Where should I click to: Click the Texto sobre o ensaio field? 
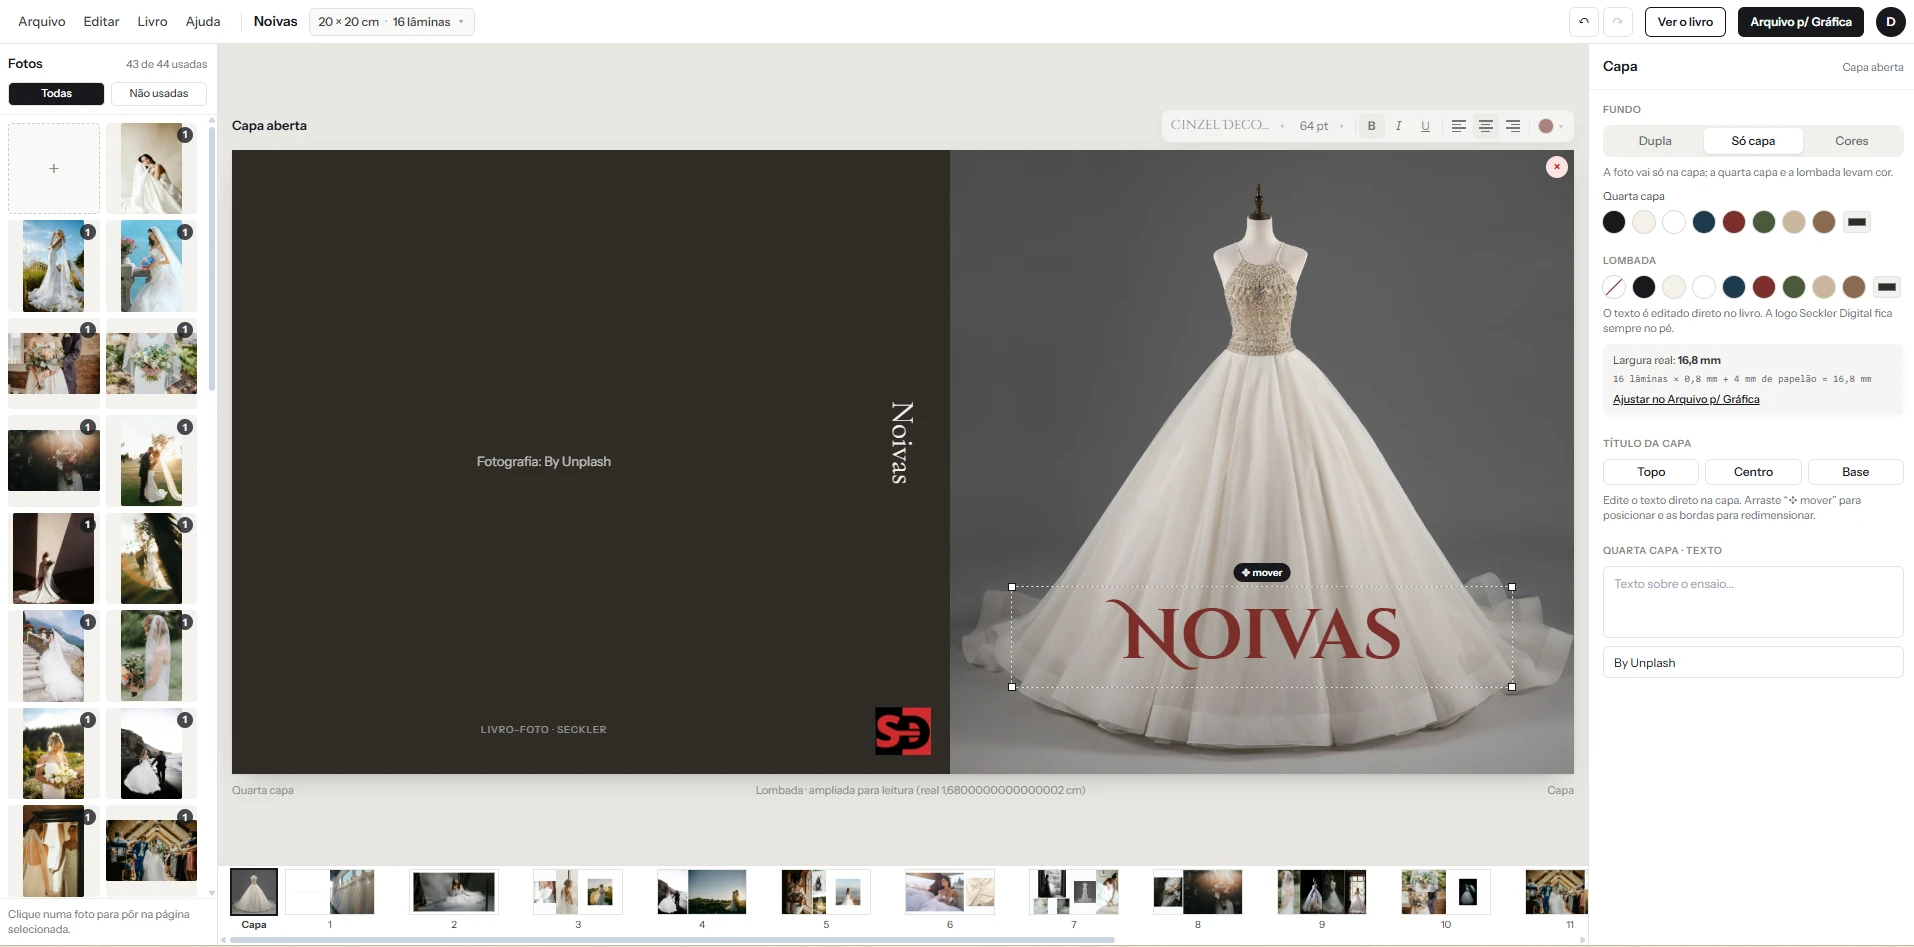click(1753, 602)
